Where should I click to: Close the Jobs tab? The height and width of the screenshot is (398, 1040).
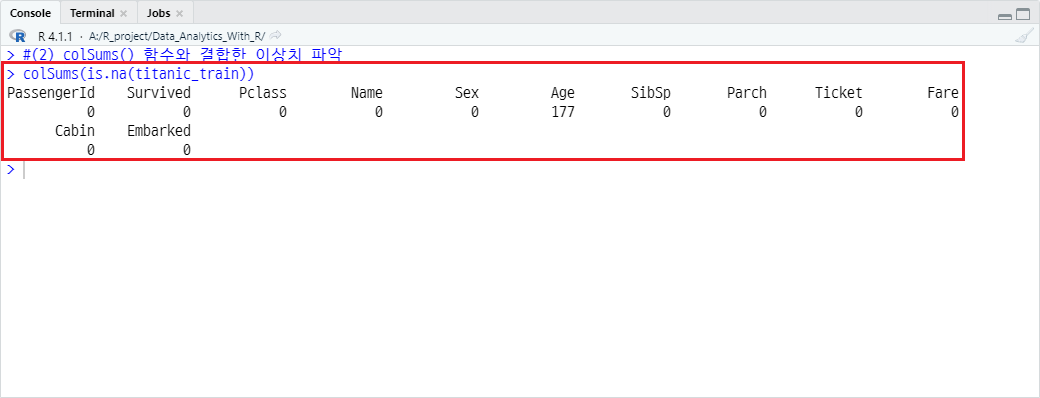click(179, 13)
